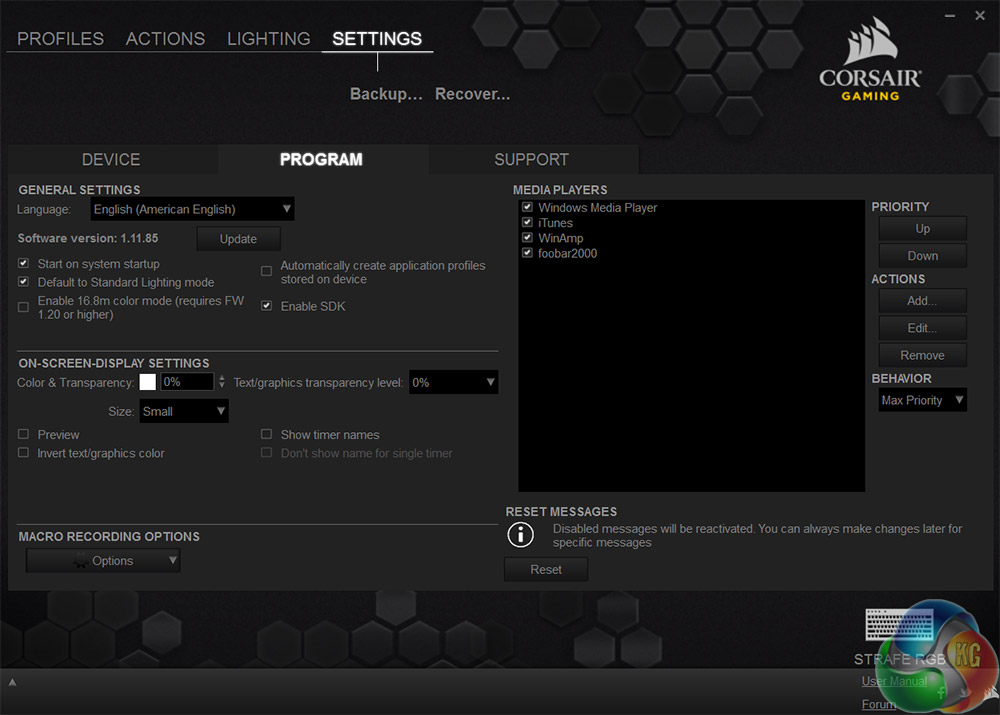
Task: Open the Behavior Max Priority dropdown
Action: pyautogui.click(x=922, y=400)
